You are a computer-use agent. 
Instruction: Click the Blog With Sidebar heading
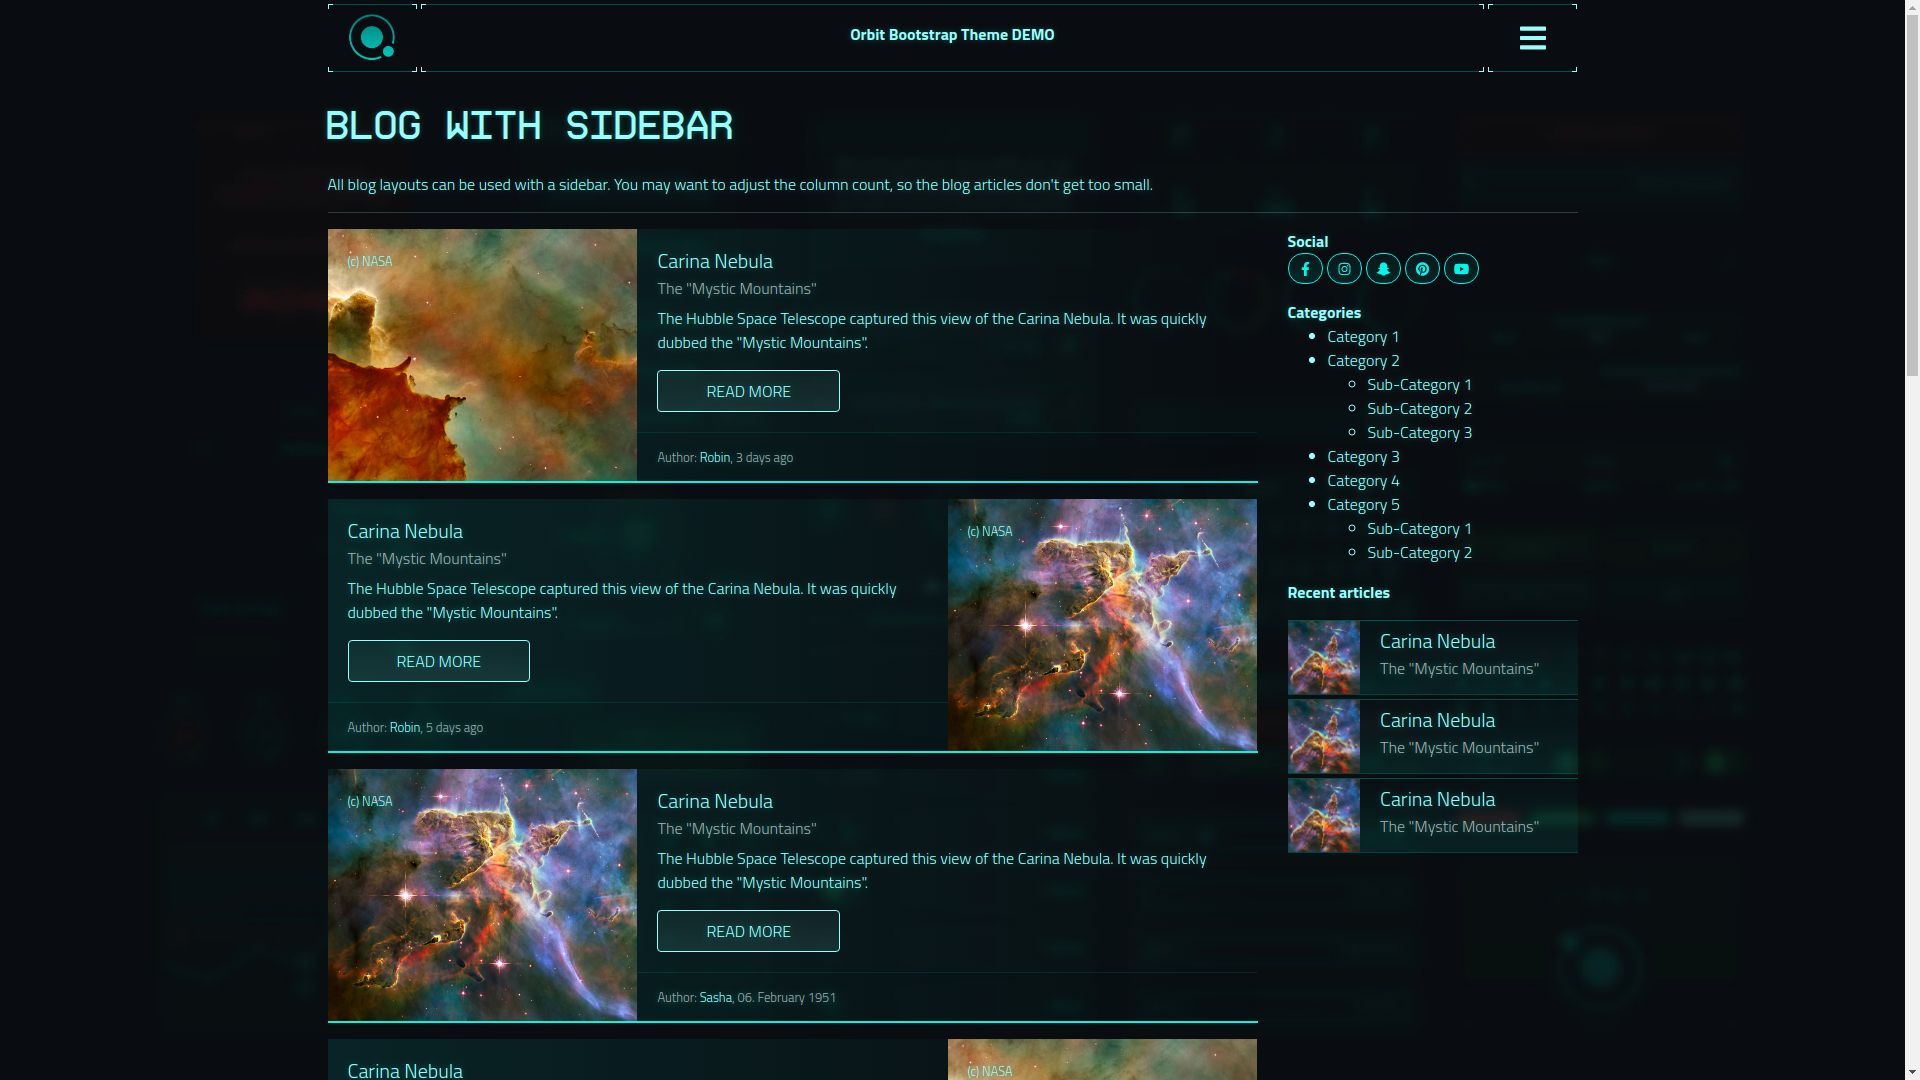(529, 126)
